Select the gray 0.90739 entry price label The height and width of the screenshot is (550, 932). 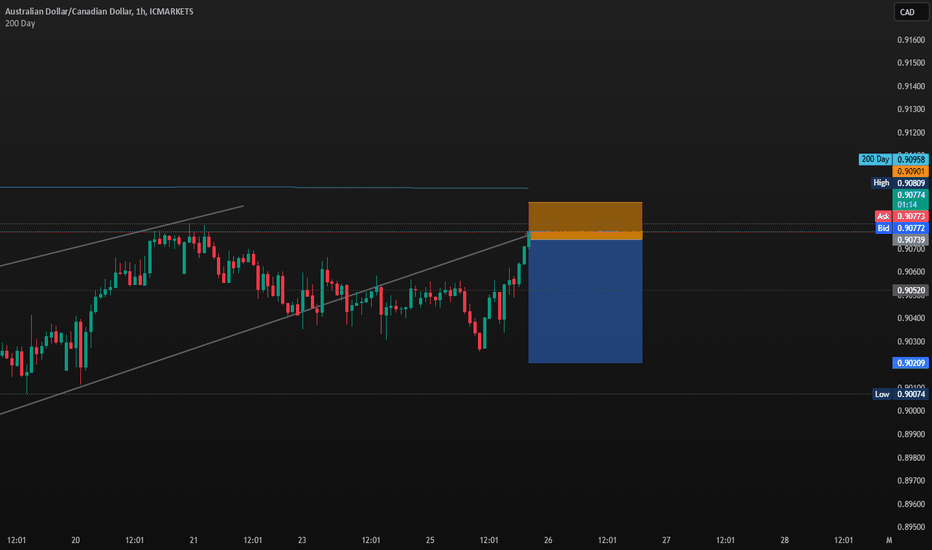pyautogui.click(x=911, y=240)
